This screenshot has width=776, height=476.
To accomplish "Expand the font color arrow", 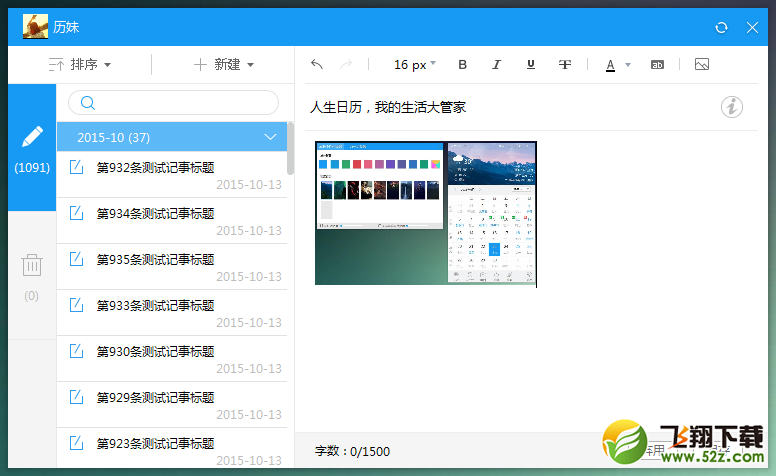I will click(x=628, y=65).
